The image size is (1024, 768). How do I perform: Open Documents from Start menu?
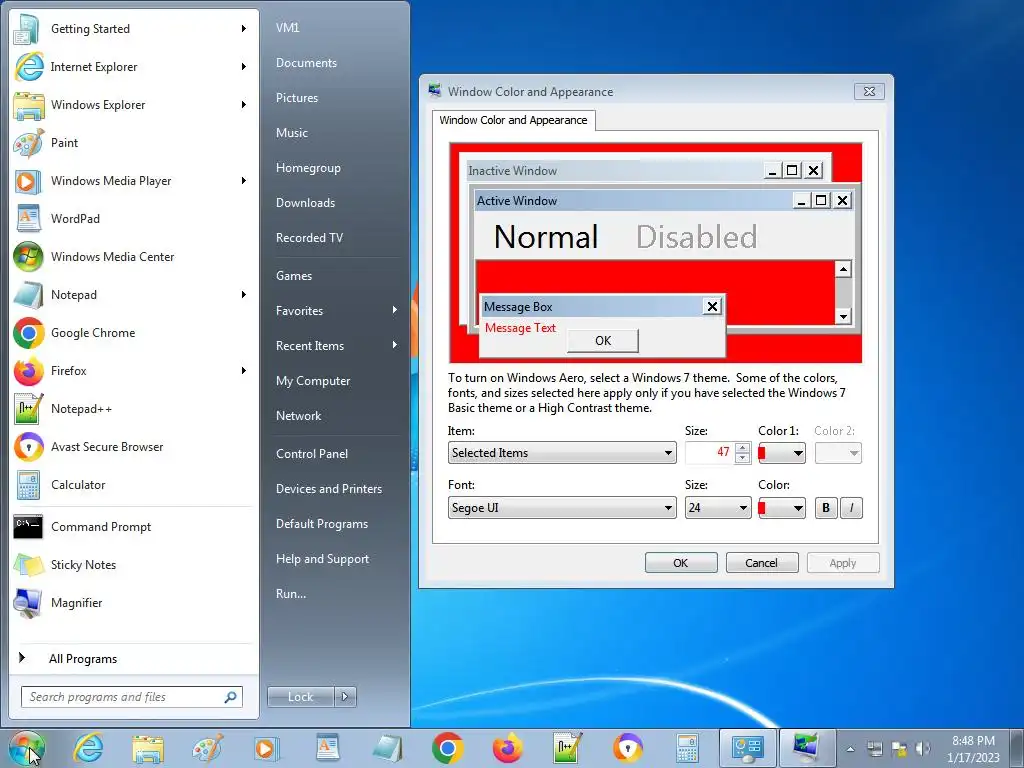pyautogui.click(x=306, y=63)
